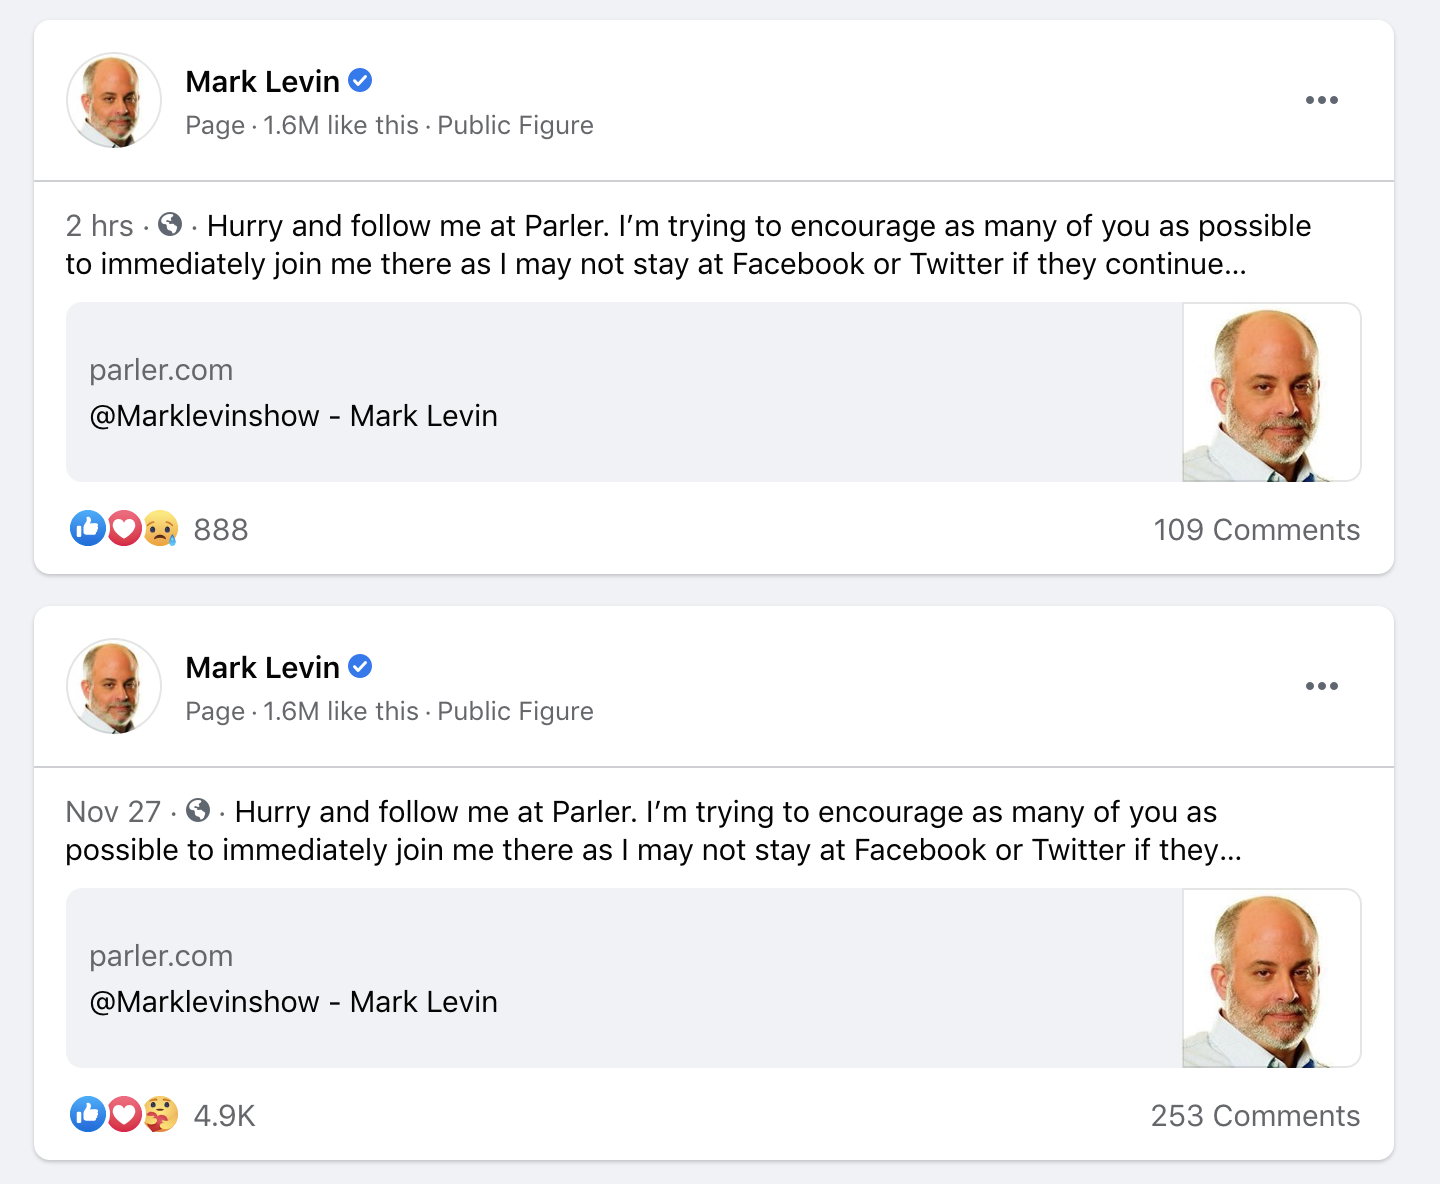The image size is (1440, 1184).
Task: Click the Love heart reaction on the 4.9K post
Action: click(x=124, y=1114)
